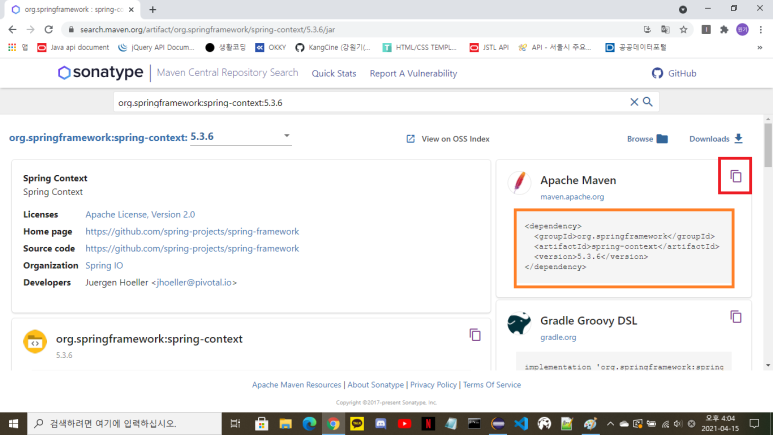The height and width of the screenshot is (435, 773).
Task: Click the Gradle elephant logo
Action: coord(519,324)
